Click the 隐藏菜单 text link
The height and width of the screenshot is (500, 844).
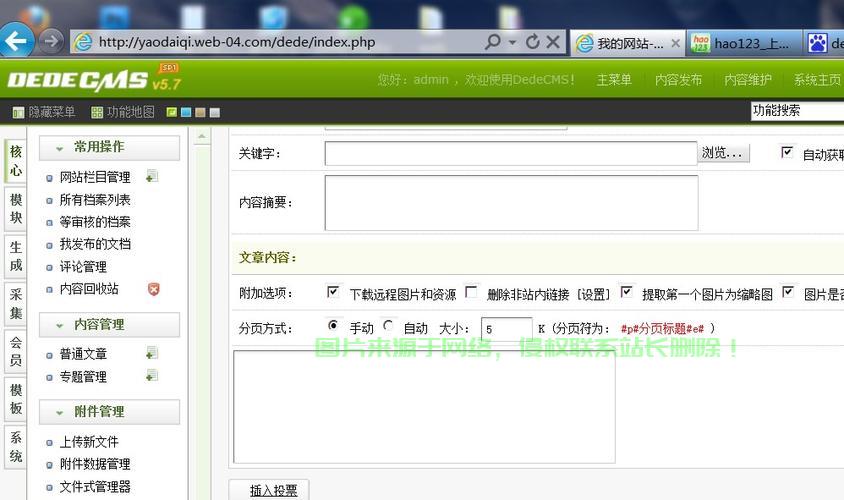(x=52, y=112)
